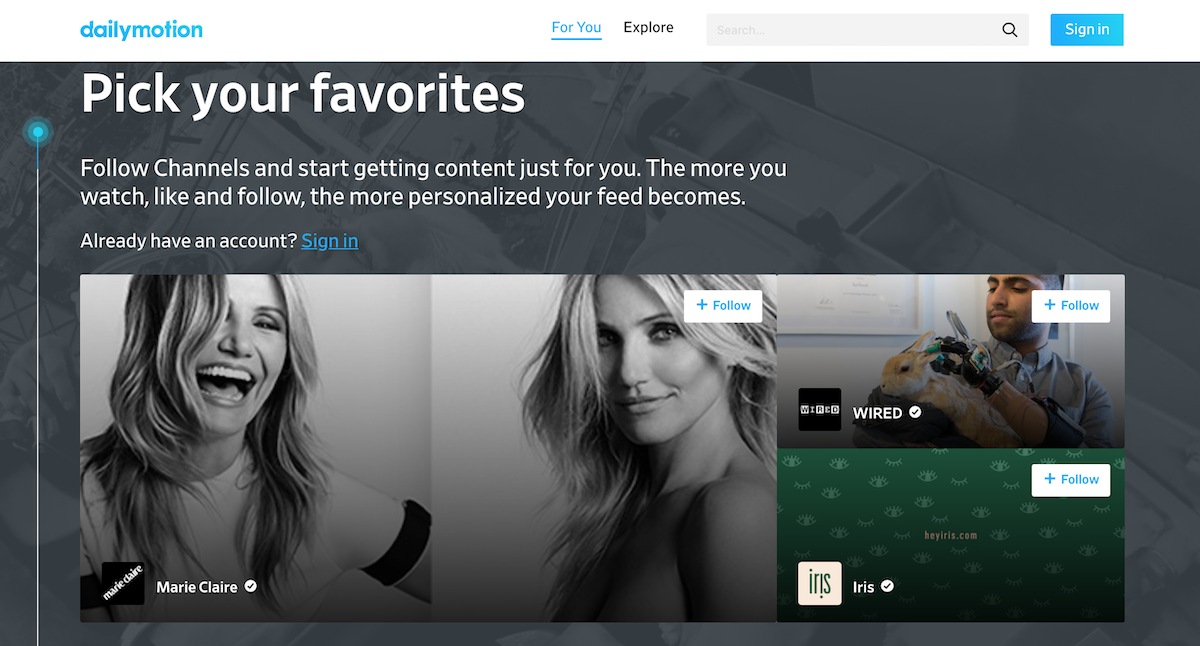Click the Marie Claire channel logo
The image size is (1200, 646).
(123, 584)
